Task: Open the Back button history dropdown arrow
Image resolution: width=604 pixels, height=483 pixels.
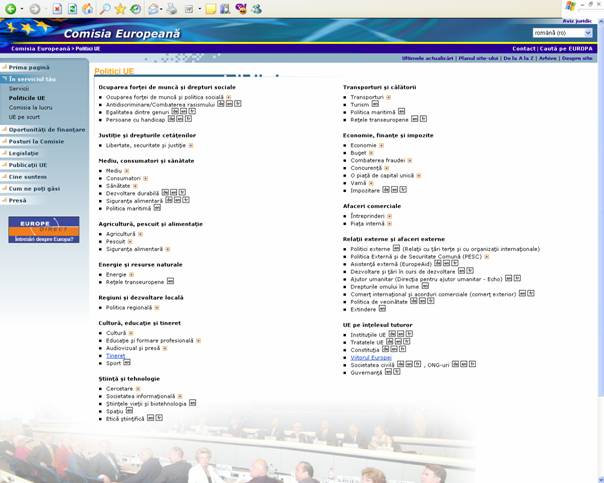Action: pyautogui.click(x=22, y=9)
